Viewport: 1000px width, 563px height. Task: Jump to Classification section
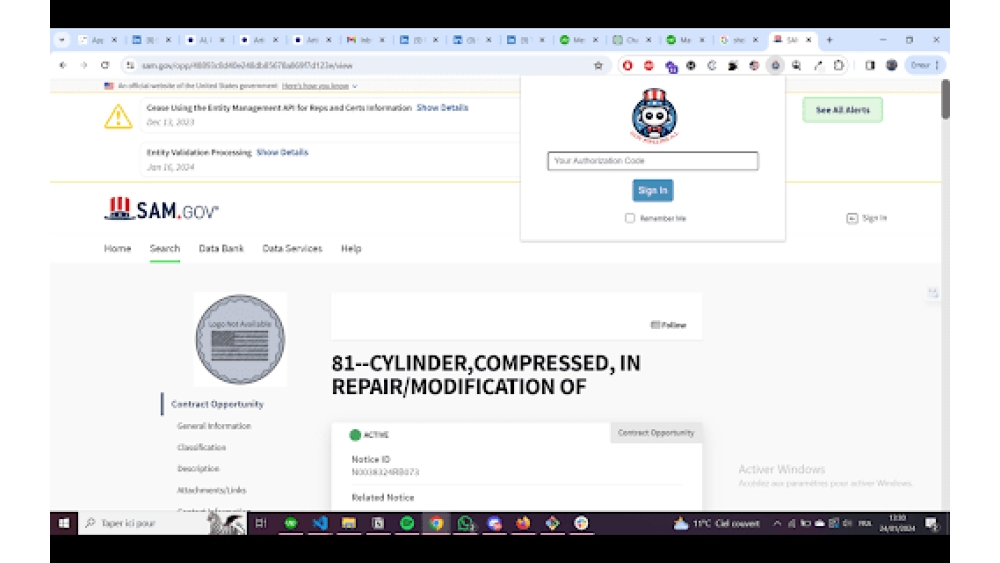pyautogui.click(x=202, y=448)
